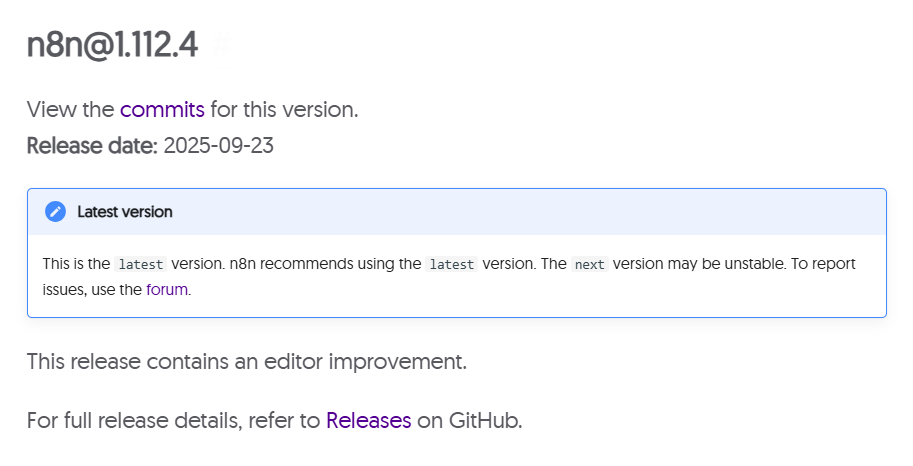The height and width of the screenshot is (466, 913).
Task: Click the "Latest version" note title
Action: pyautogui.click(x=125, y=212)
